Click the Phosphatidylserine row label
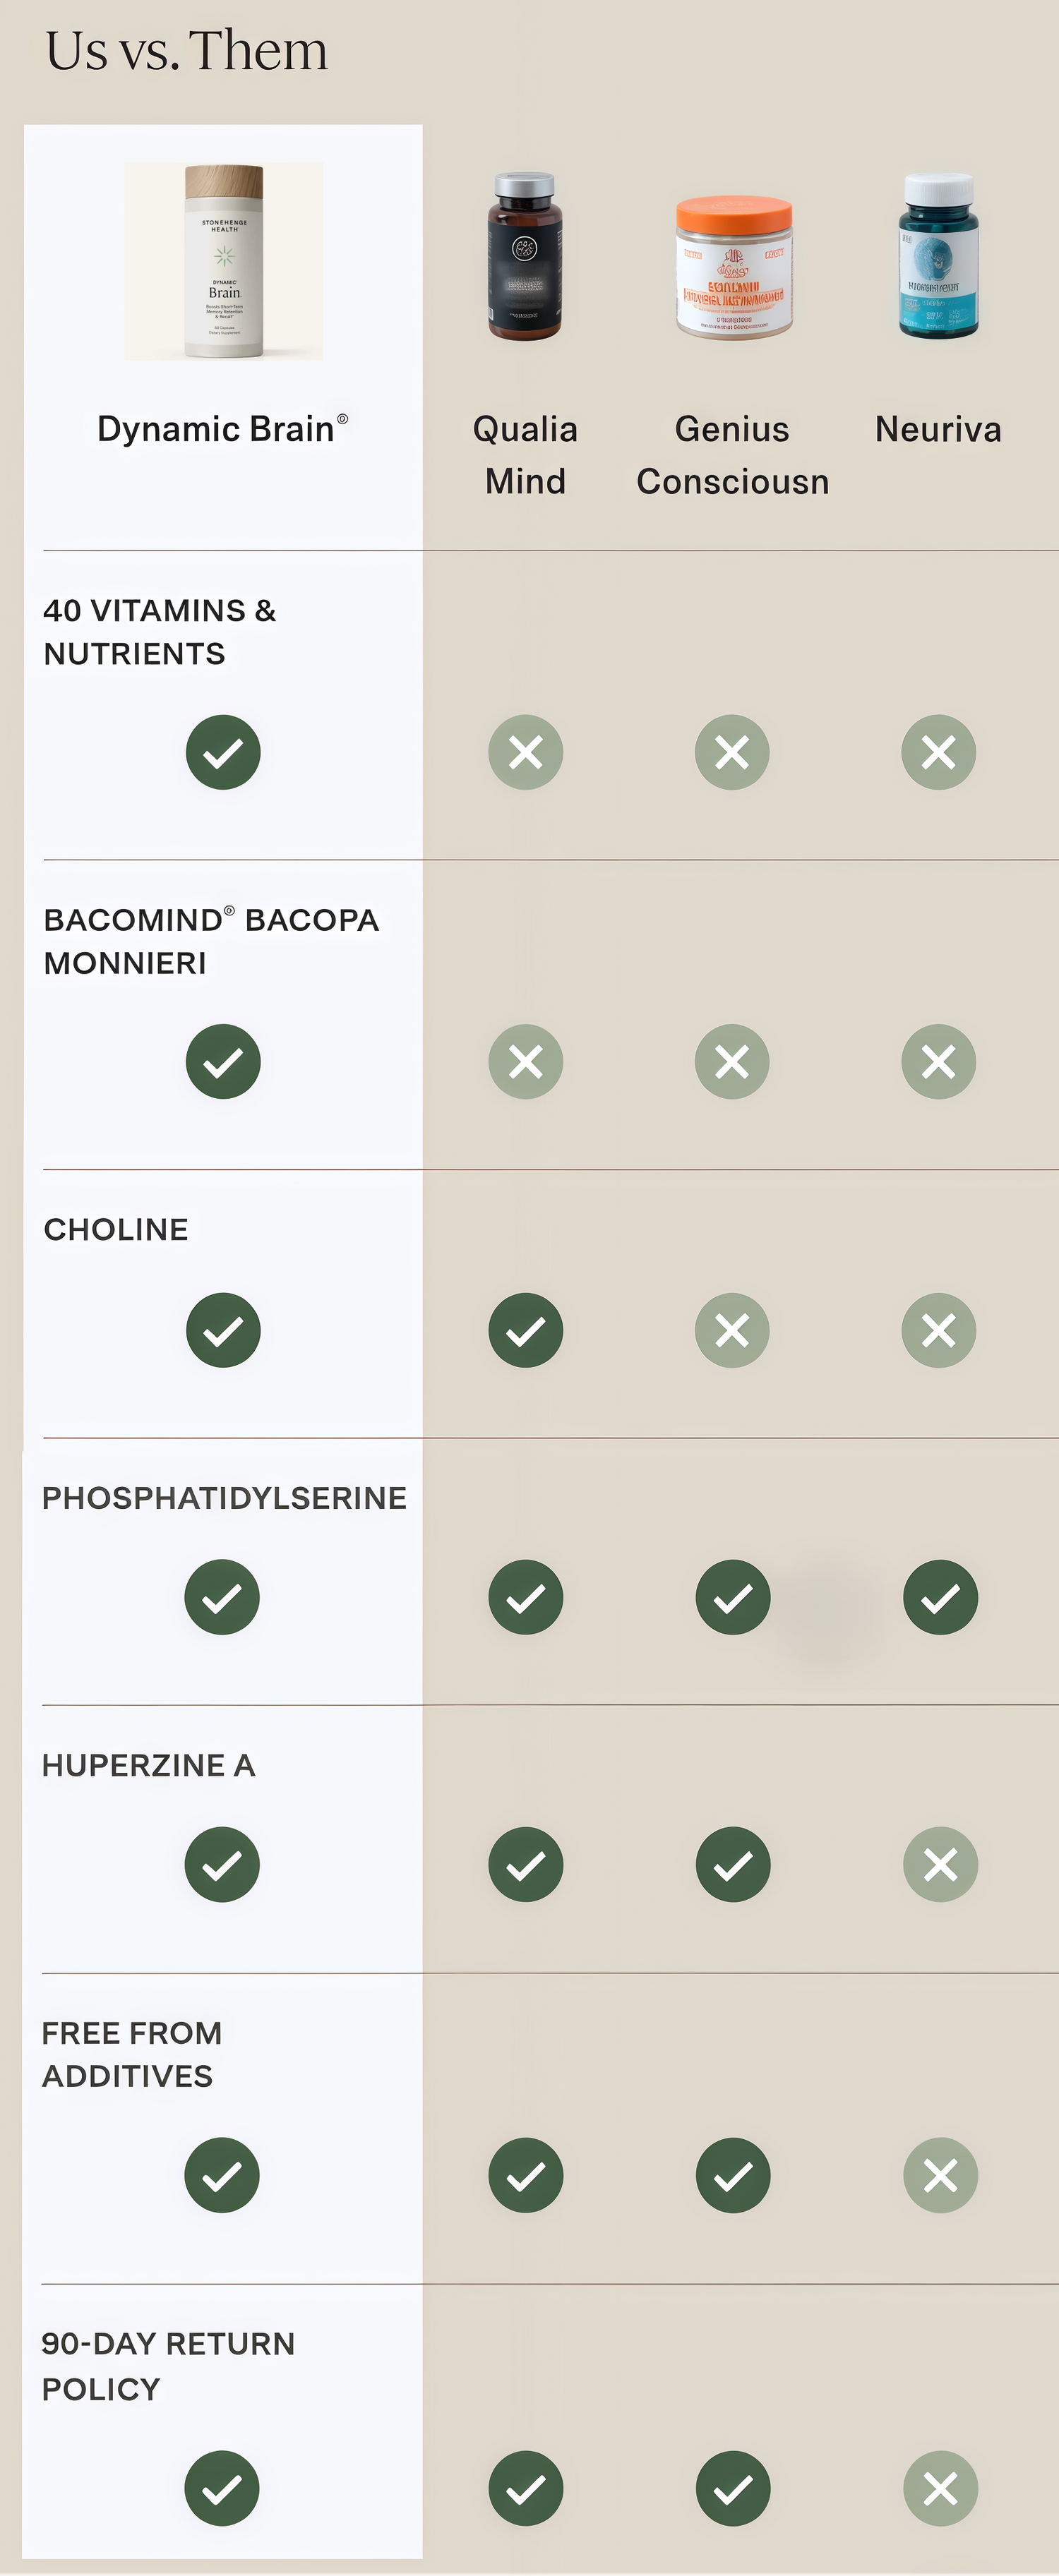Screen dimensions: 1059x2576 [x=224, y=1498]
